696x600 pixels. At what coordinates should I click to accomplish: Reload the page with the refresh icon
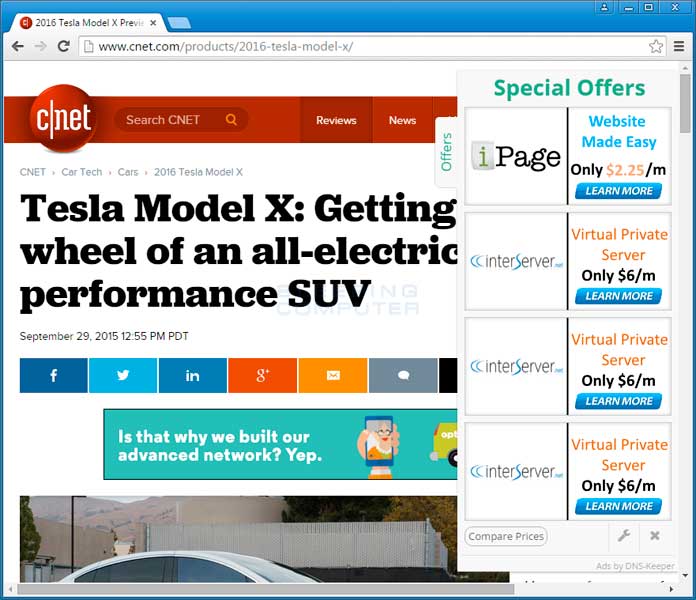(64, 46)
